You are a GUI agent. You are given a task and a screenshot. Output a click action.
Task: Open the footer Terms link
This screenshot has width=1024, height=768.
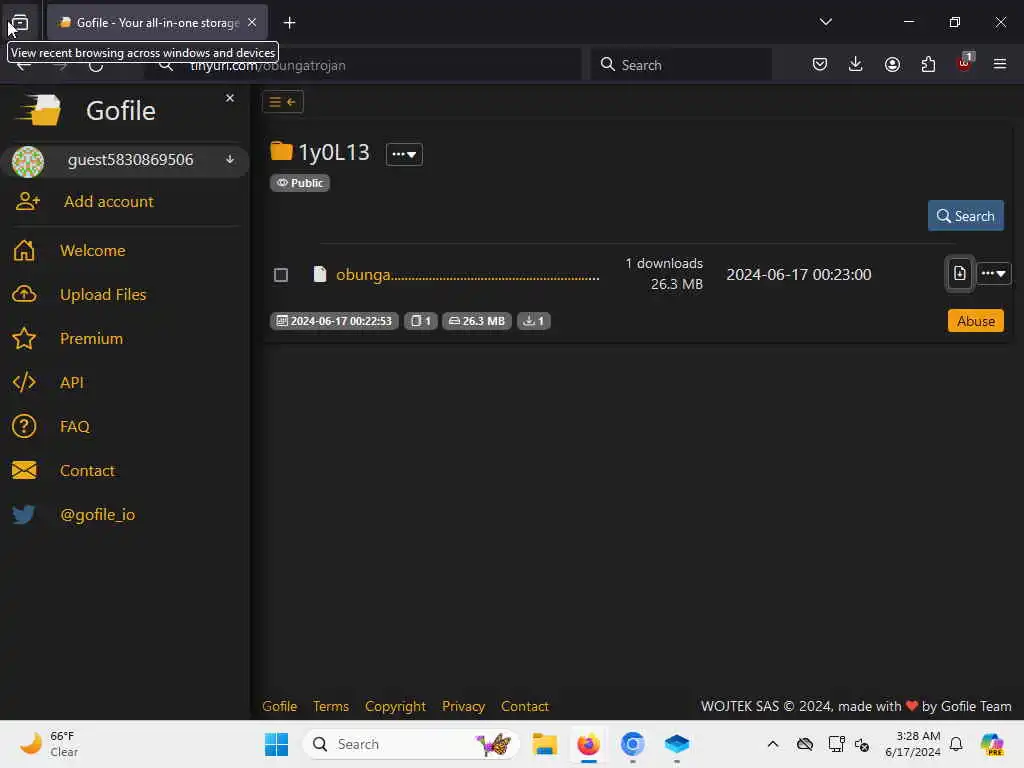point(330,707)
